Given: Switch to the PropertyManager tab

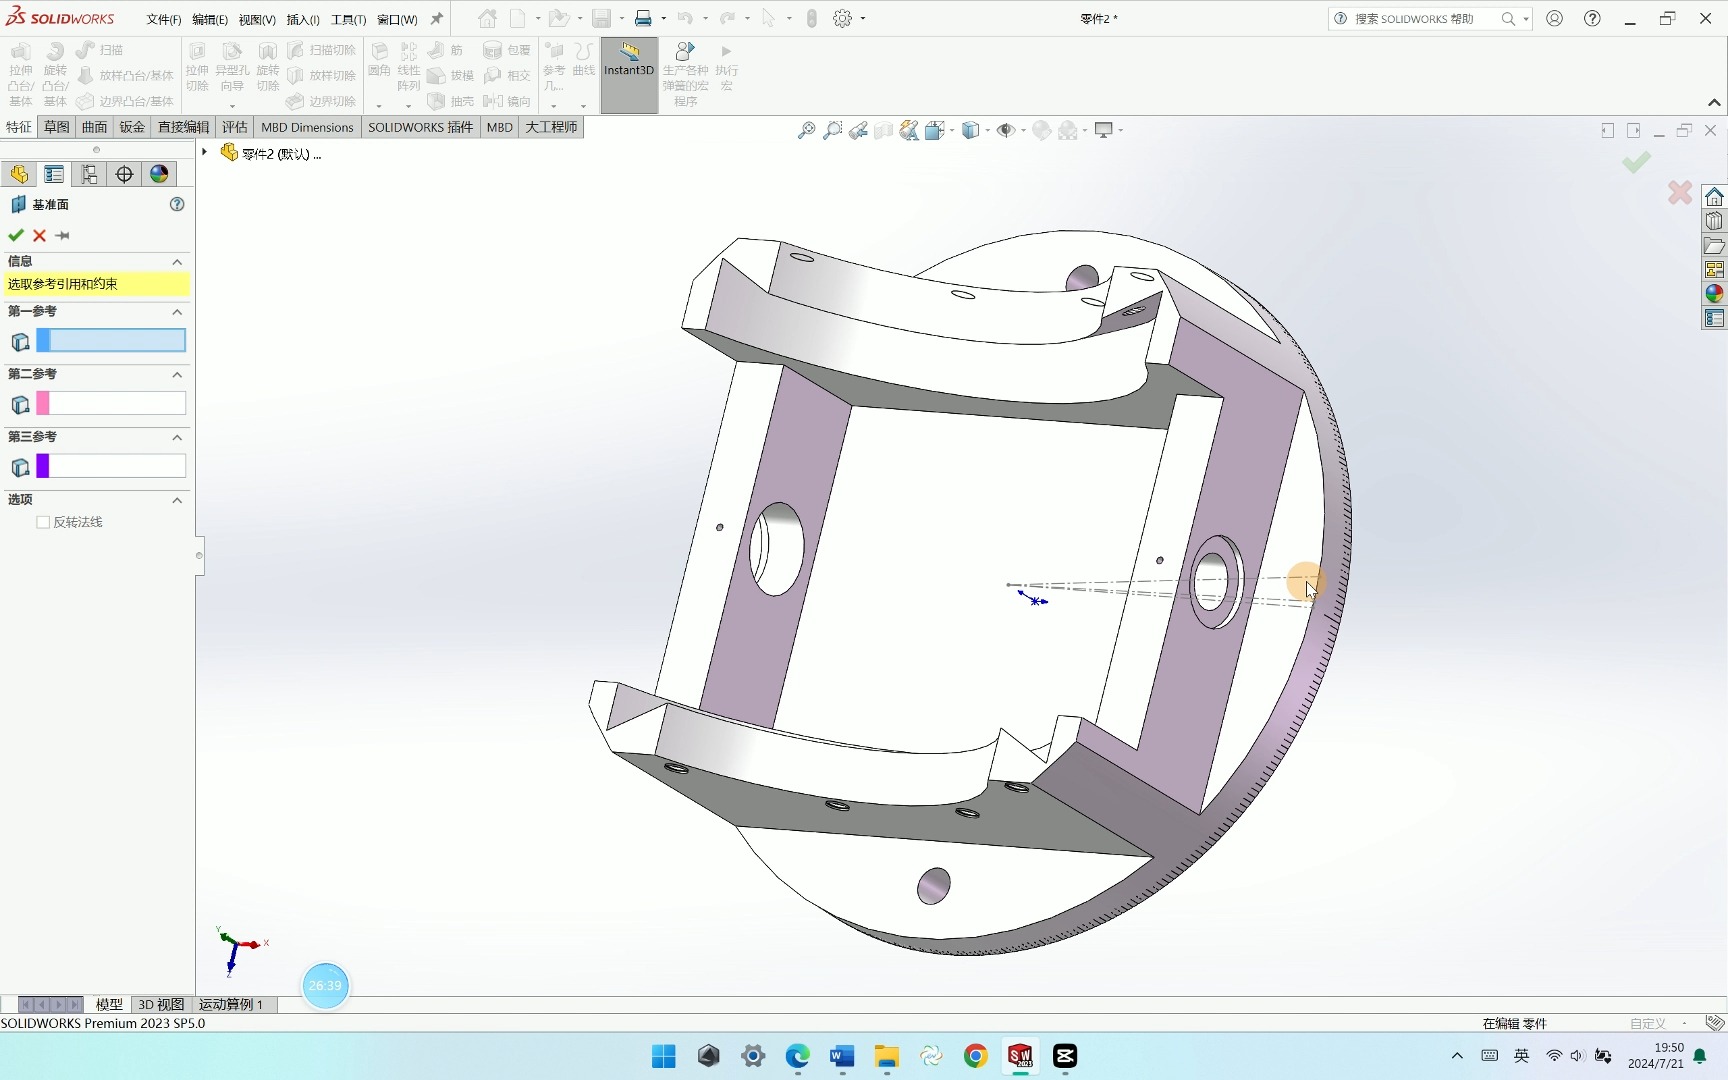Looking at the screenshot, I should pyautogui.click(x=54, y=174).
